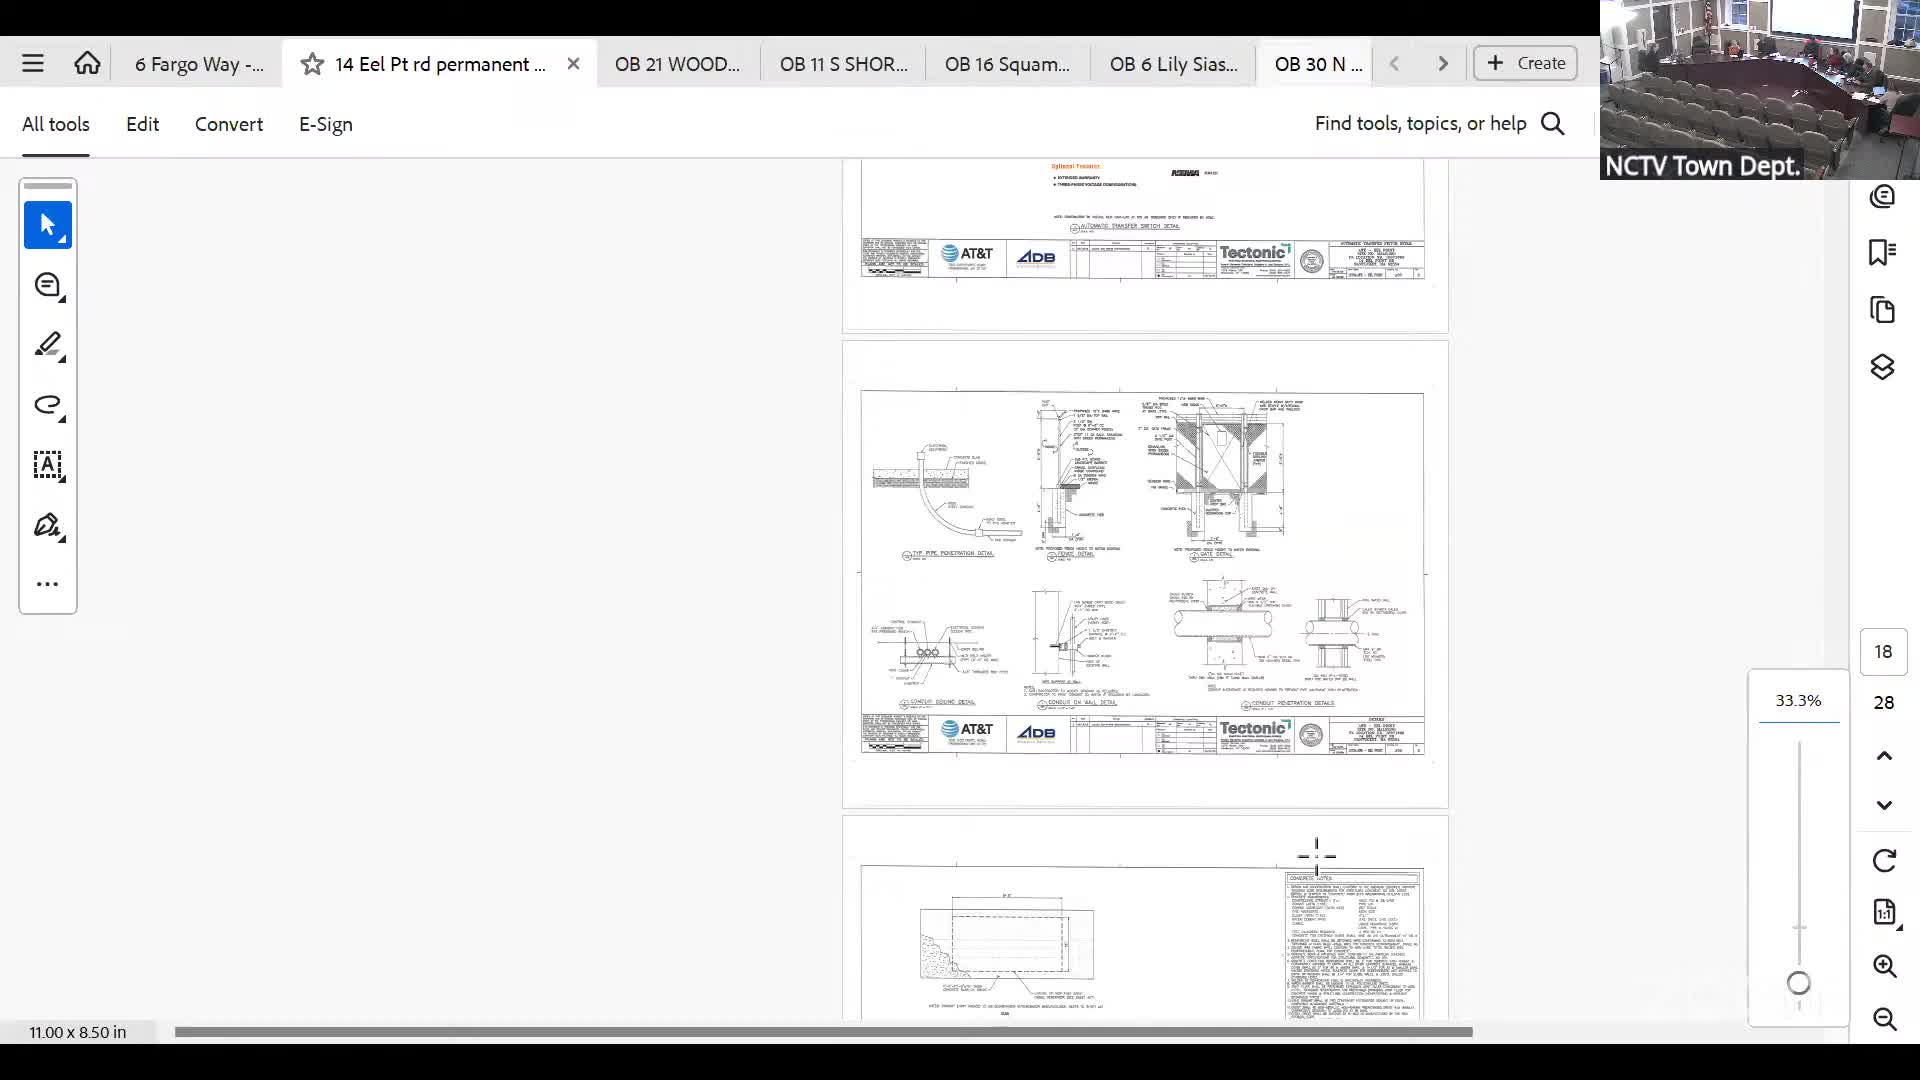Open the Convert menu
1920x1080 pixels.
pyautogui.click(x=228, y=124)
